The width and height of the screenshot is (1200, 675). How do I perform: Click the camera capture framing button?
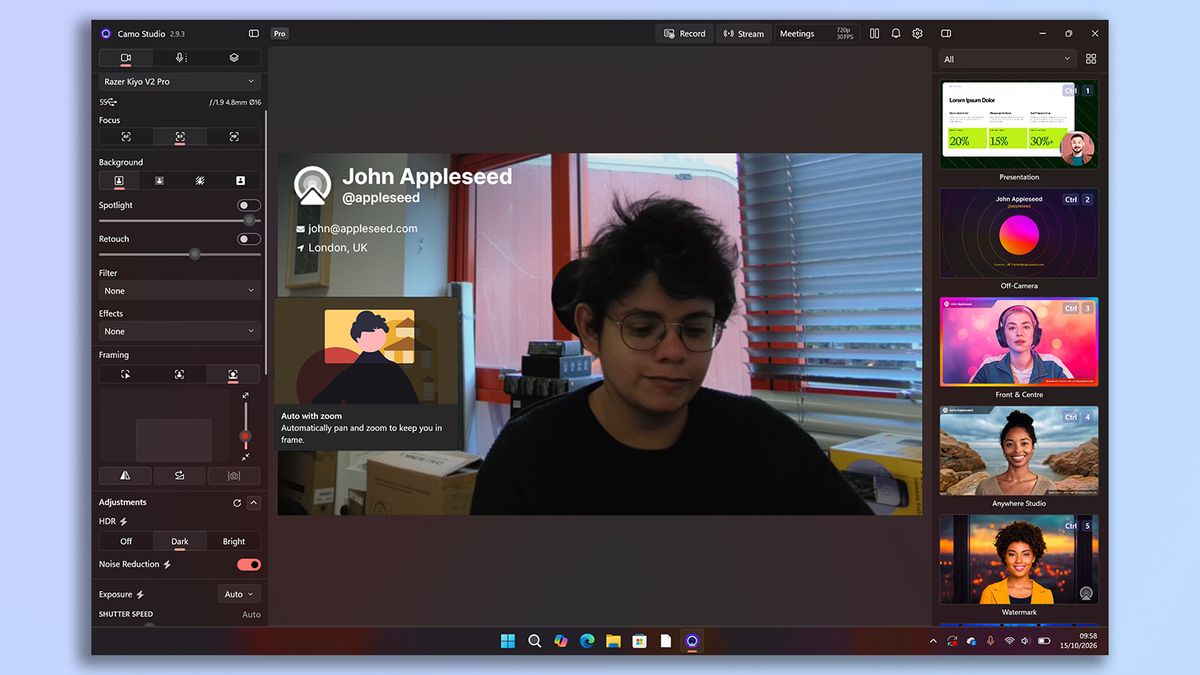[x=234, y=476]
